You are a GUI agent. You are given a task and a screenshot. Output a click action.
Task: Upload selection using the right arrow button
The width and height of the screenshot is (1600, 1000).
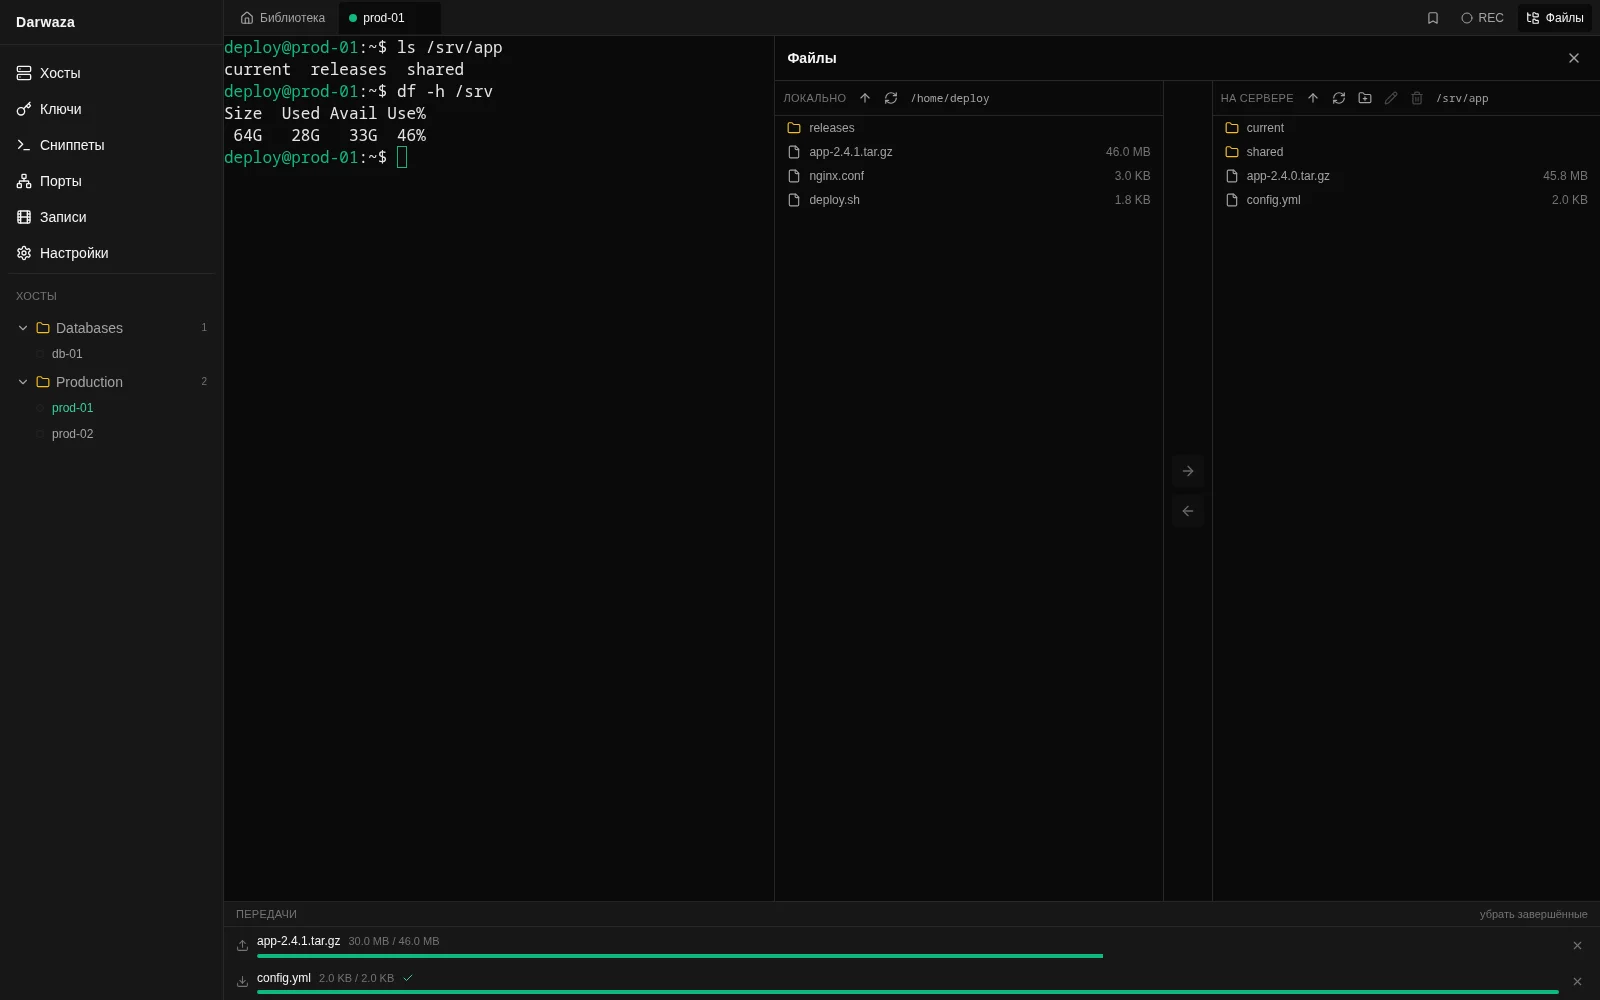tap(1188, 471)
